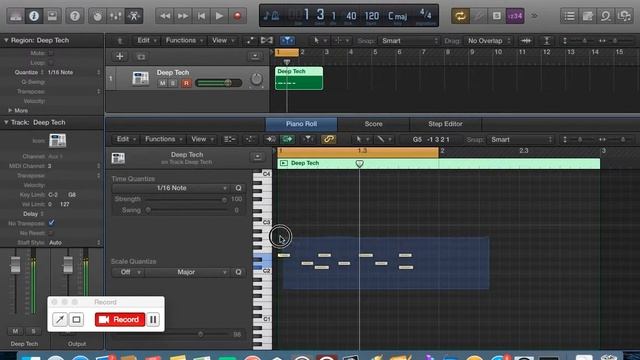This screenshot has width=640, height=360.
Task: Record-enable the Deep Tech track
Action: pos(186,83)
